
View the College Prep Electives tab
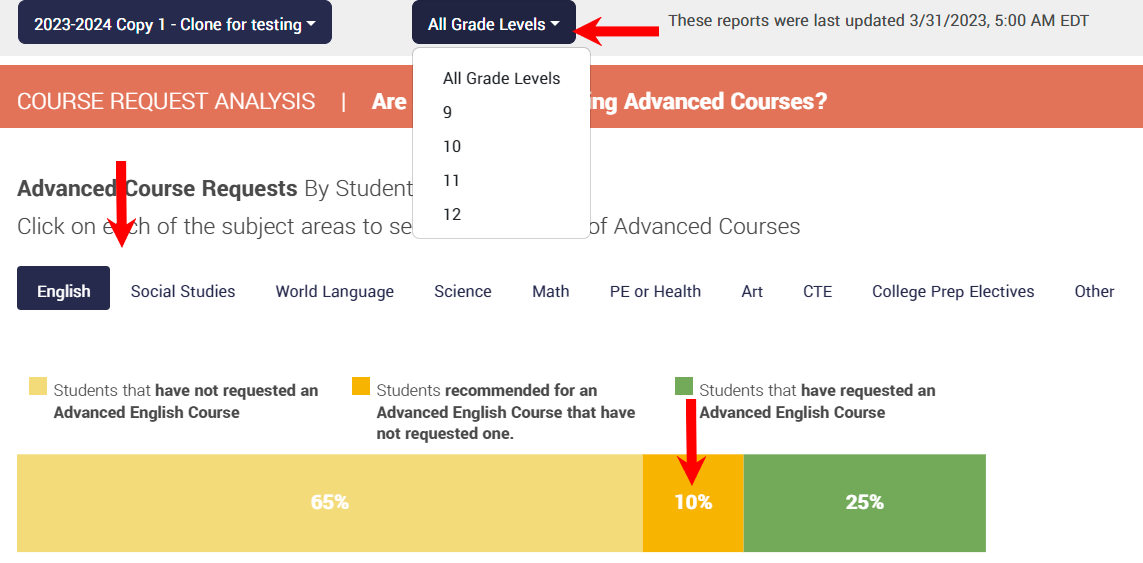pos(953,291)
